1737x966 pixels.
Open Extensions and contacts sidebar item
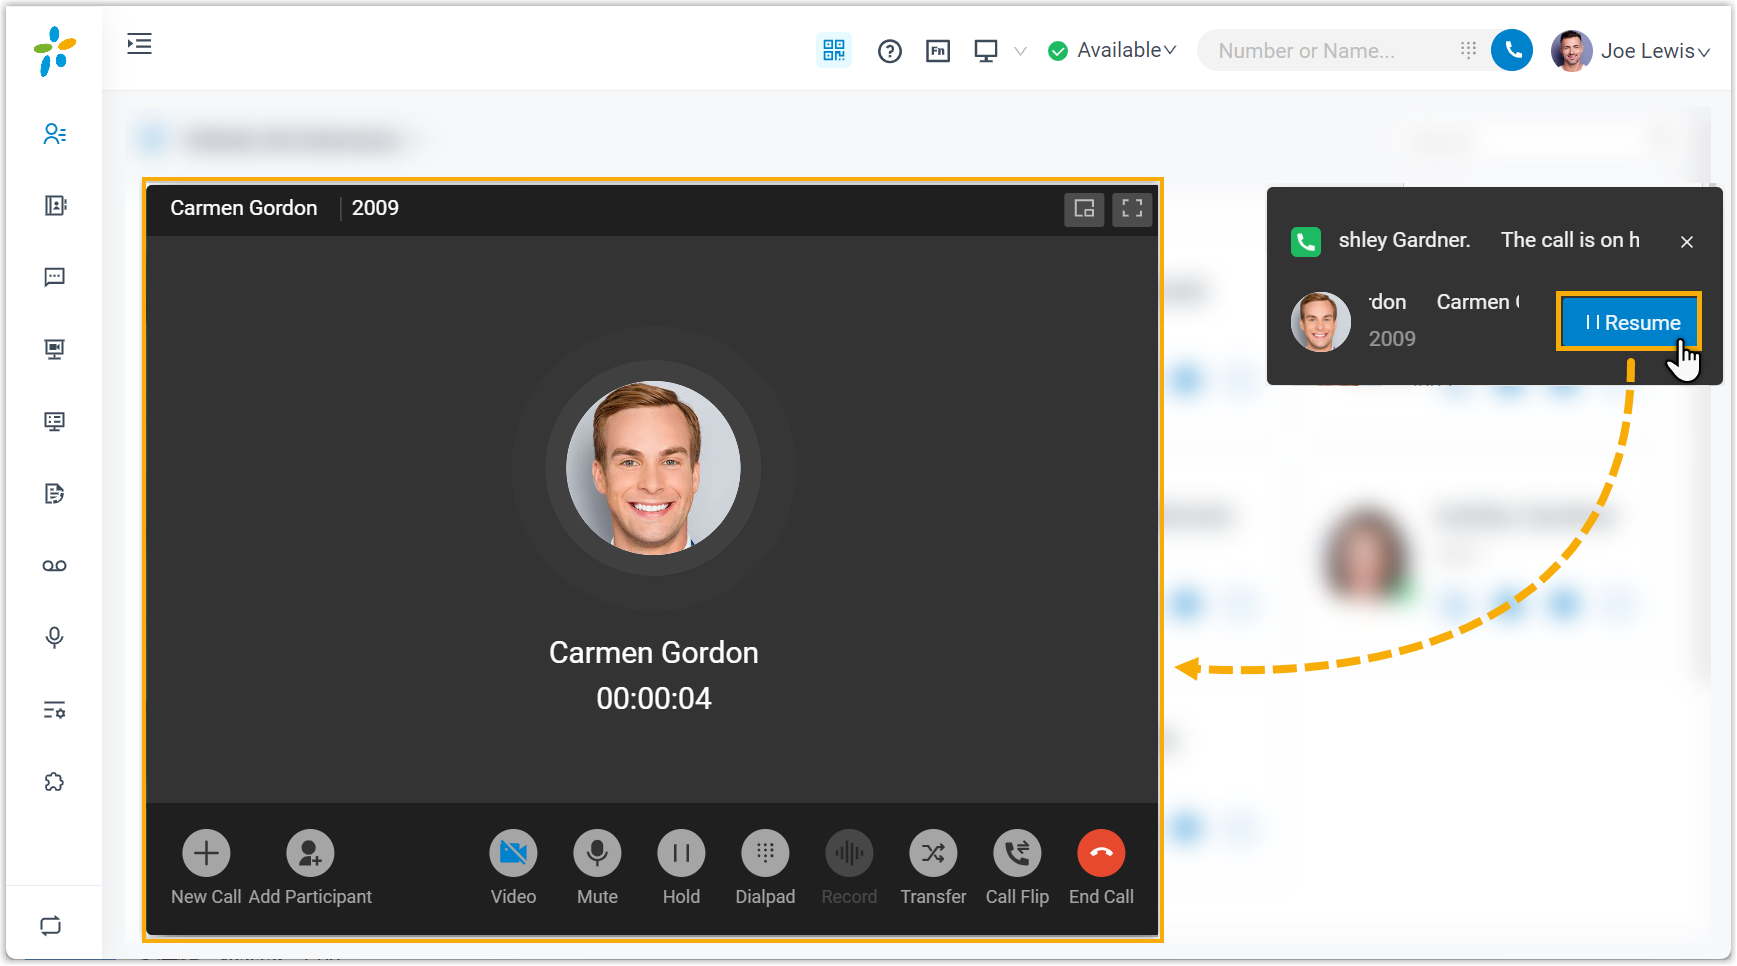click(54, 134)
